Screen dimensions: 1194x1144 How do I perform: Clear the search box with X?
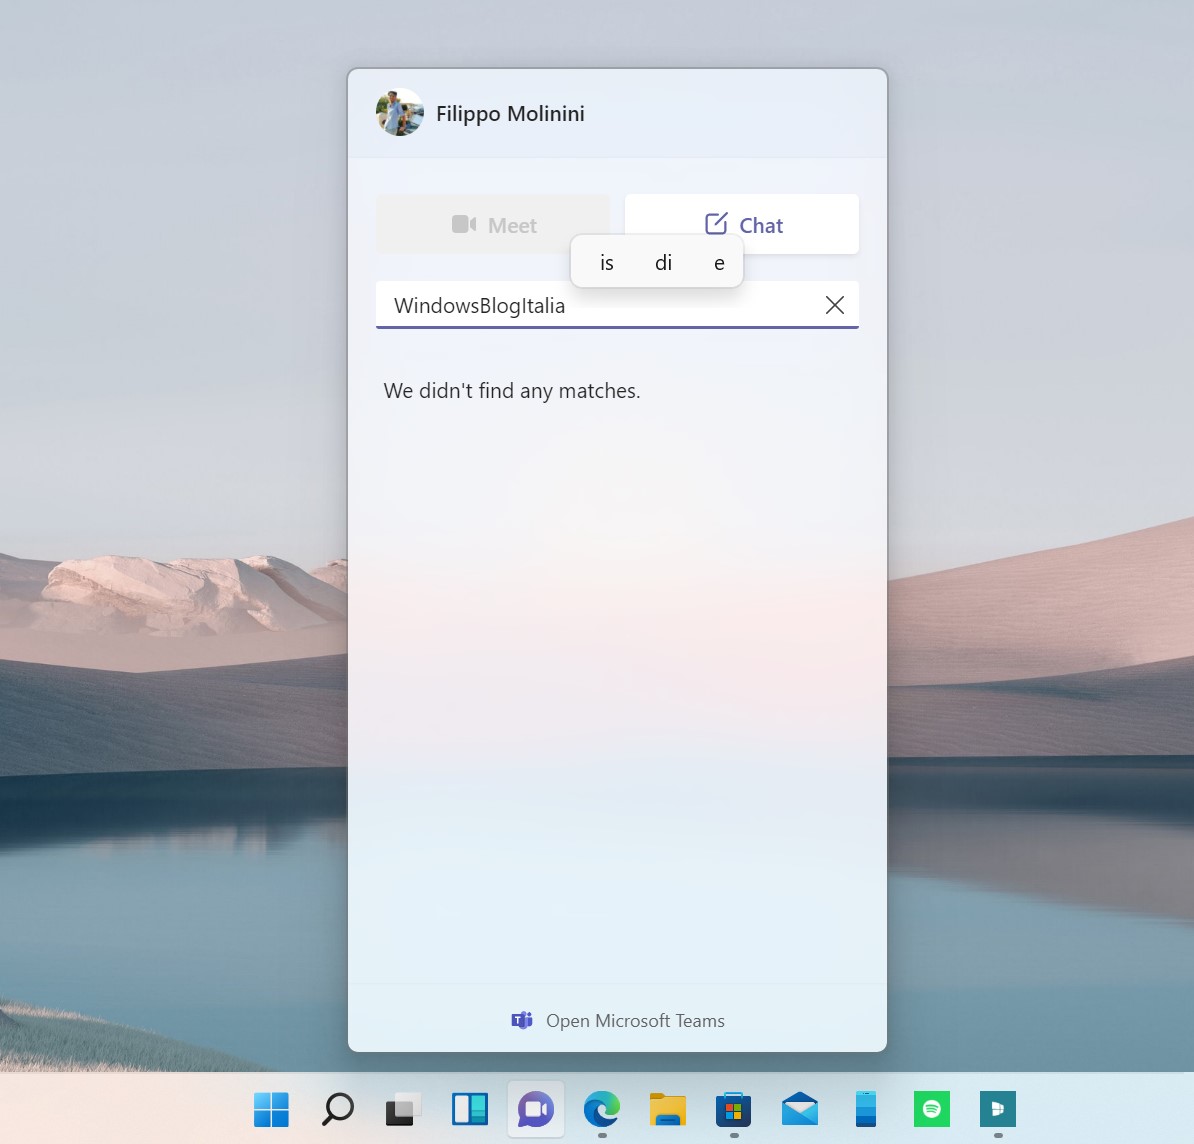(x=835, y=305)
